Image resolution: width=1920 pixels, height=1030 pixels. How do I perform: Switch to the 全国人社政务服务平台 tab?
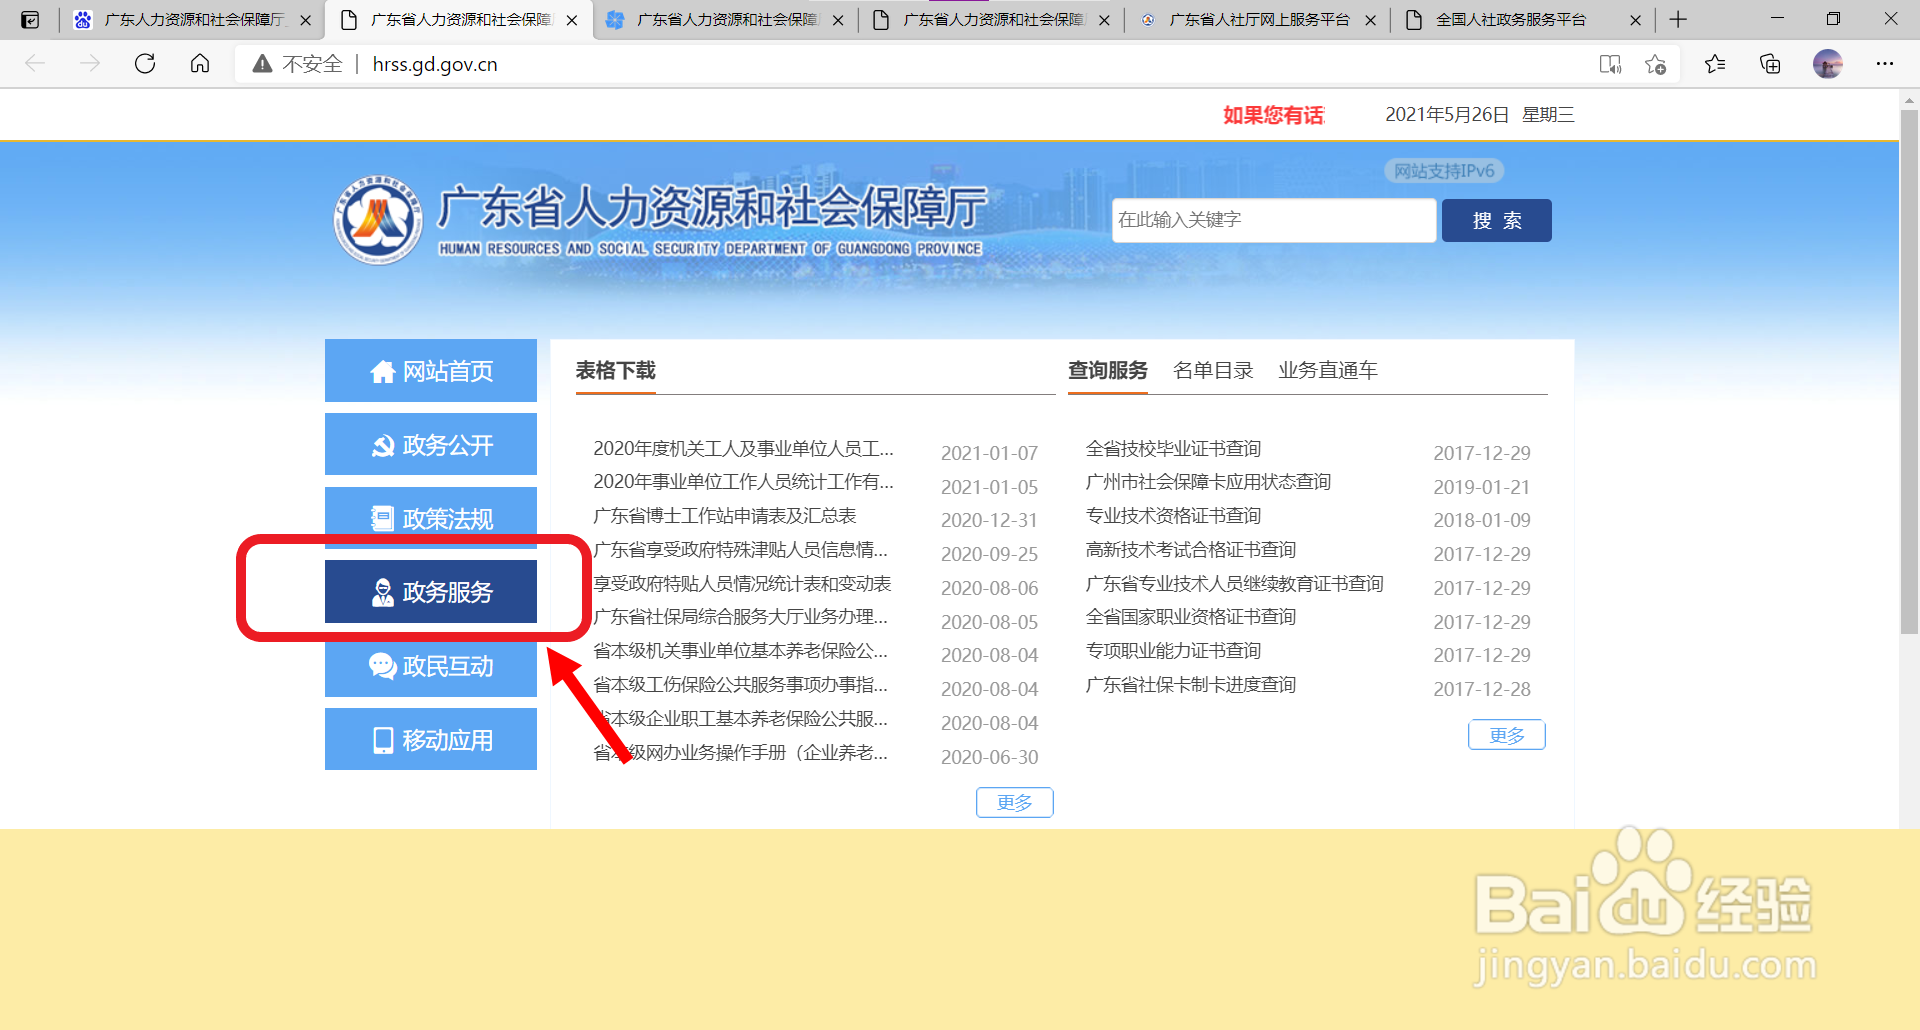pyautogui.click(x=1523, y=20)
